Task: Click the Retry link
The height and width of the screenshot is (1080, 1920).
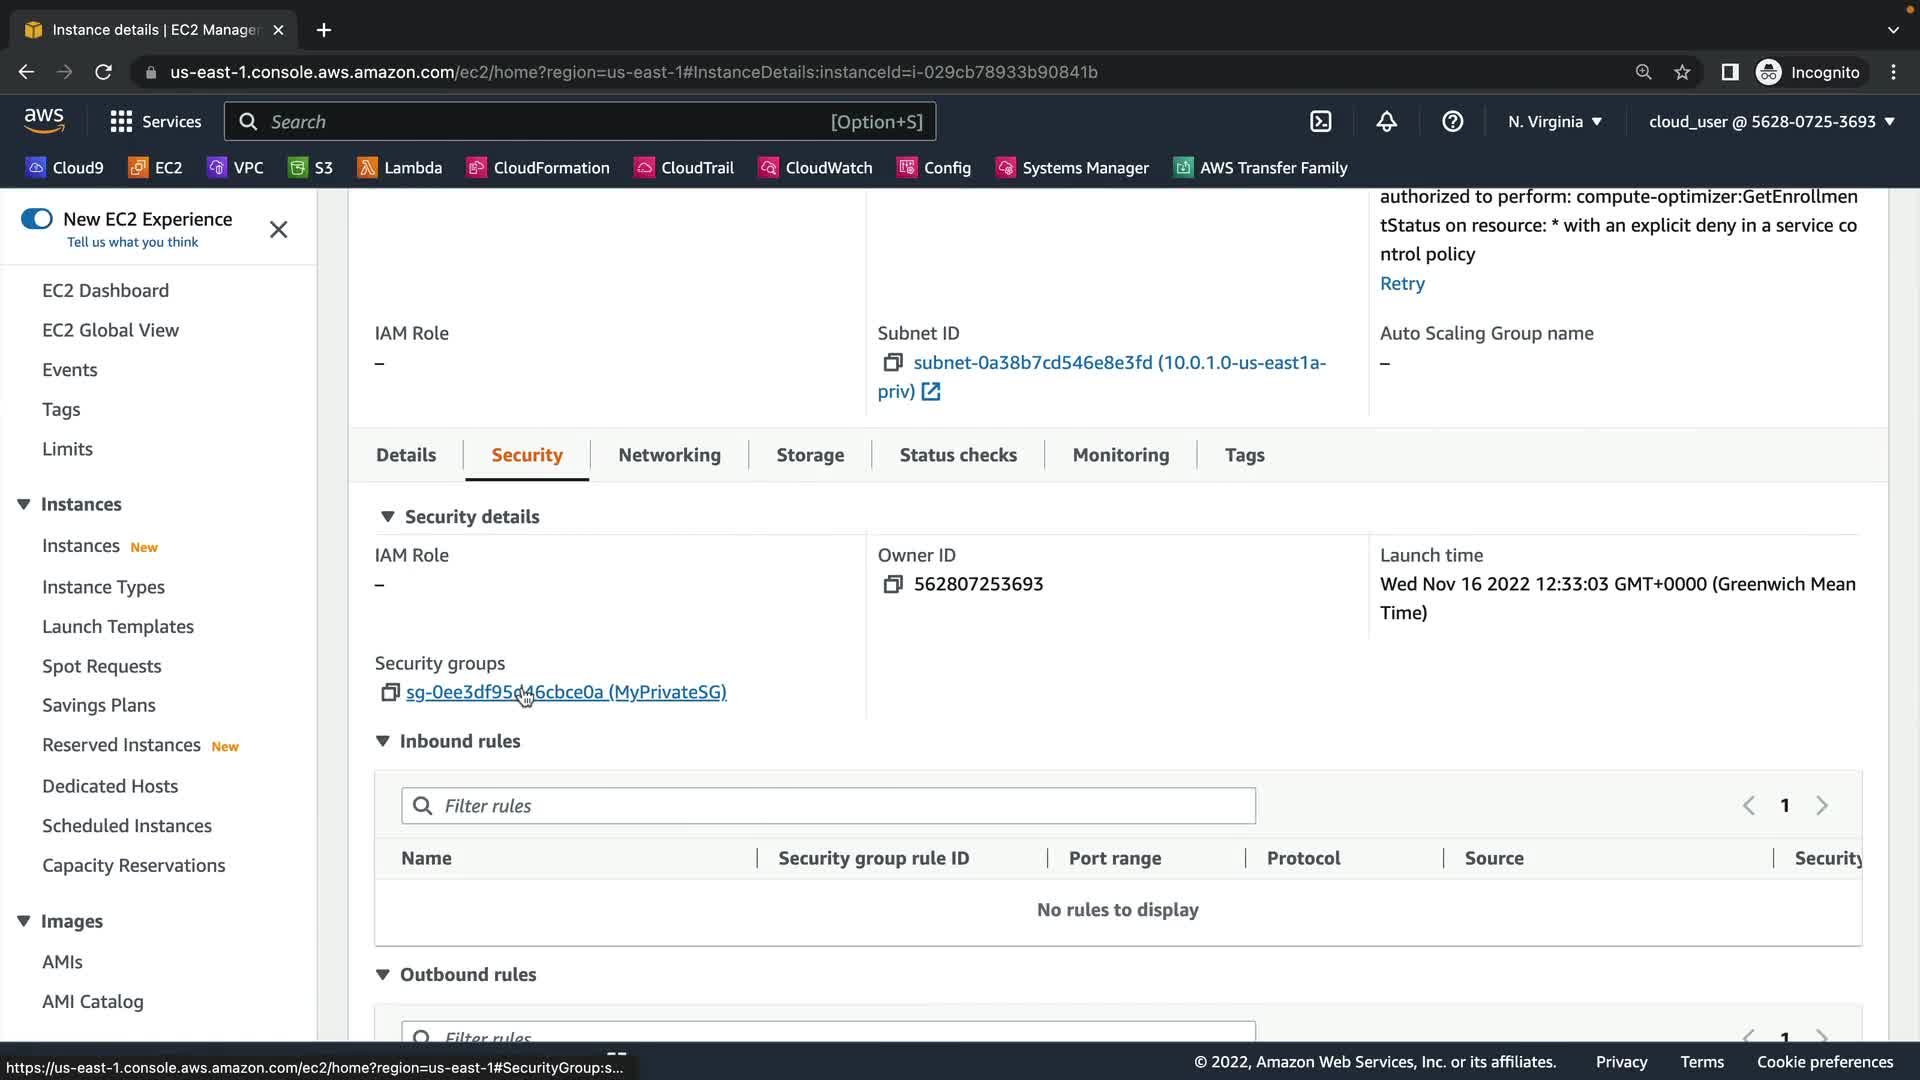Action: coord(1402,283)
